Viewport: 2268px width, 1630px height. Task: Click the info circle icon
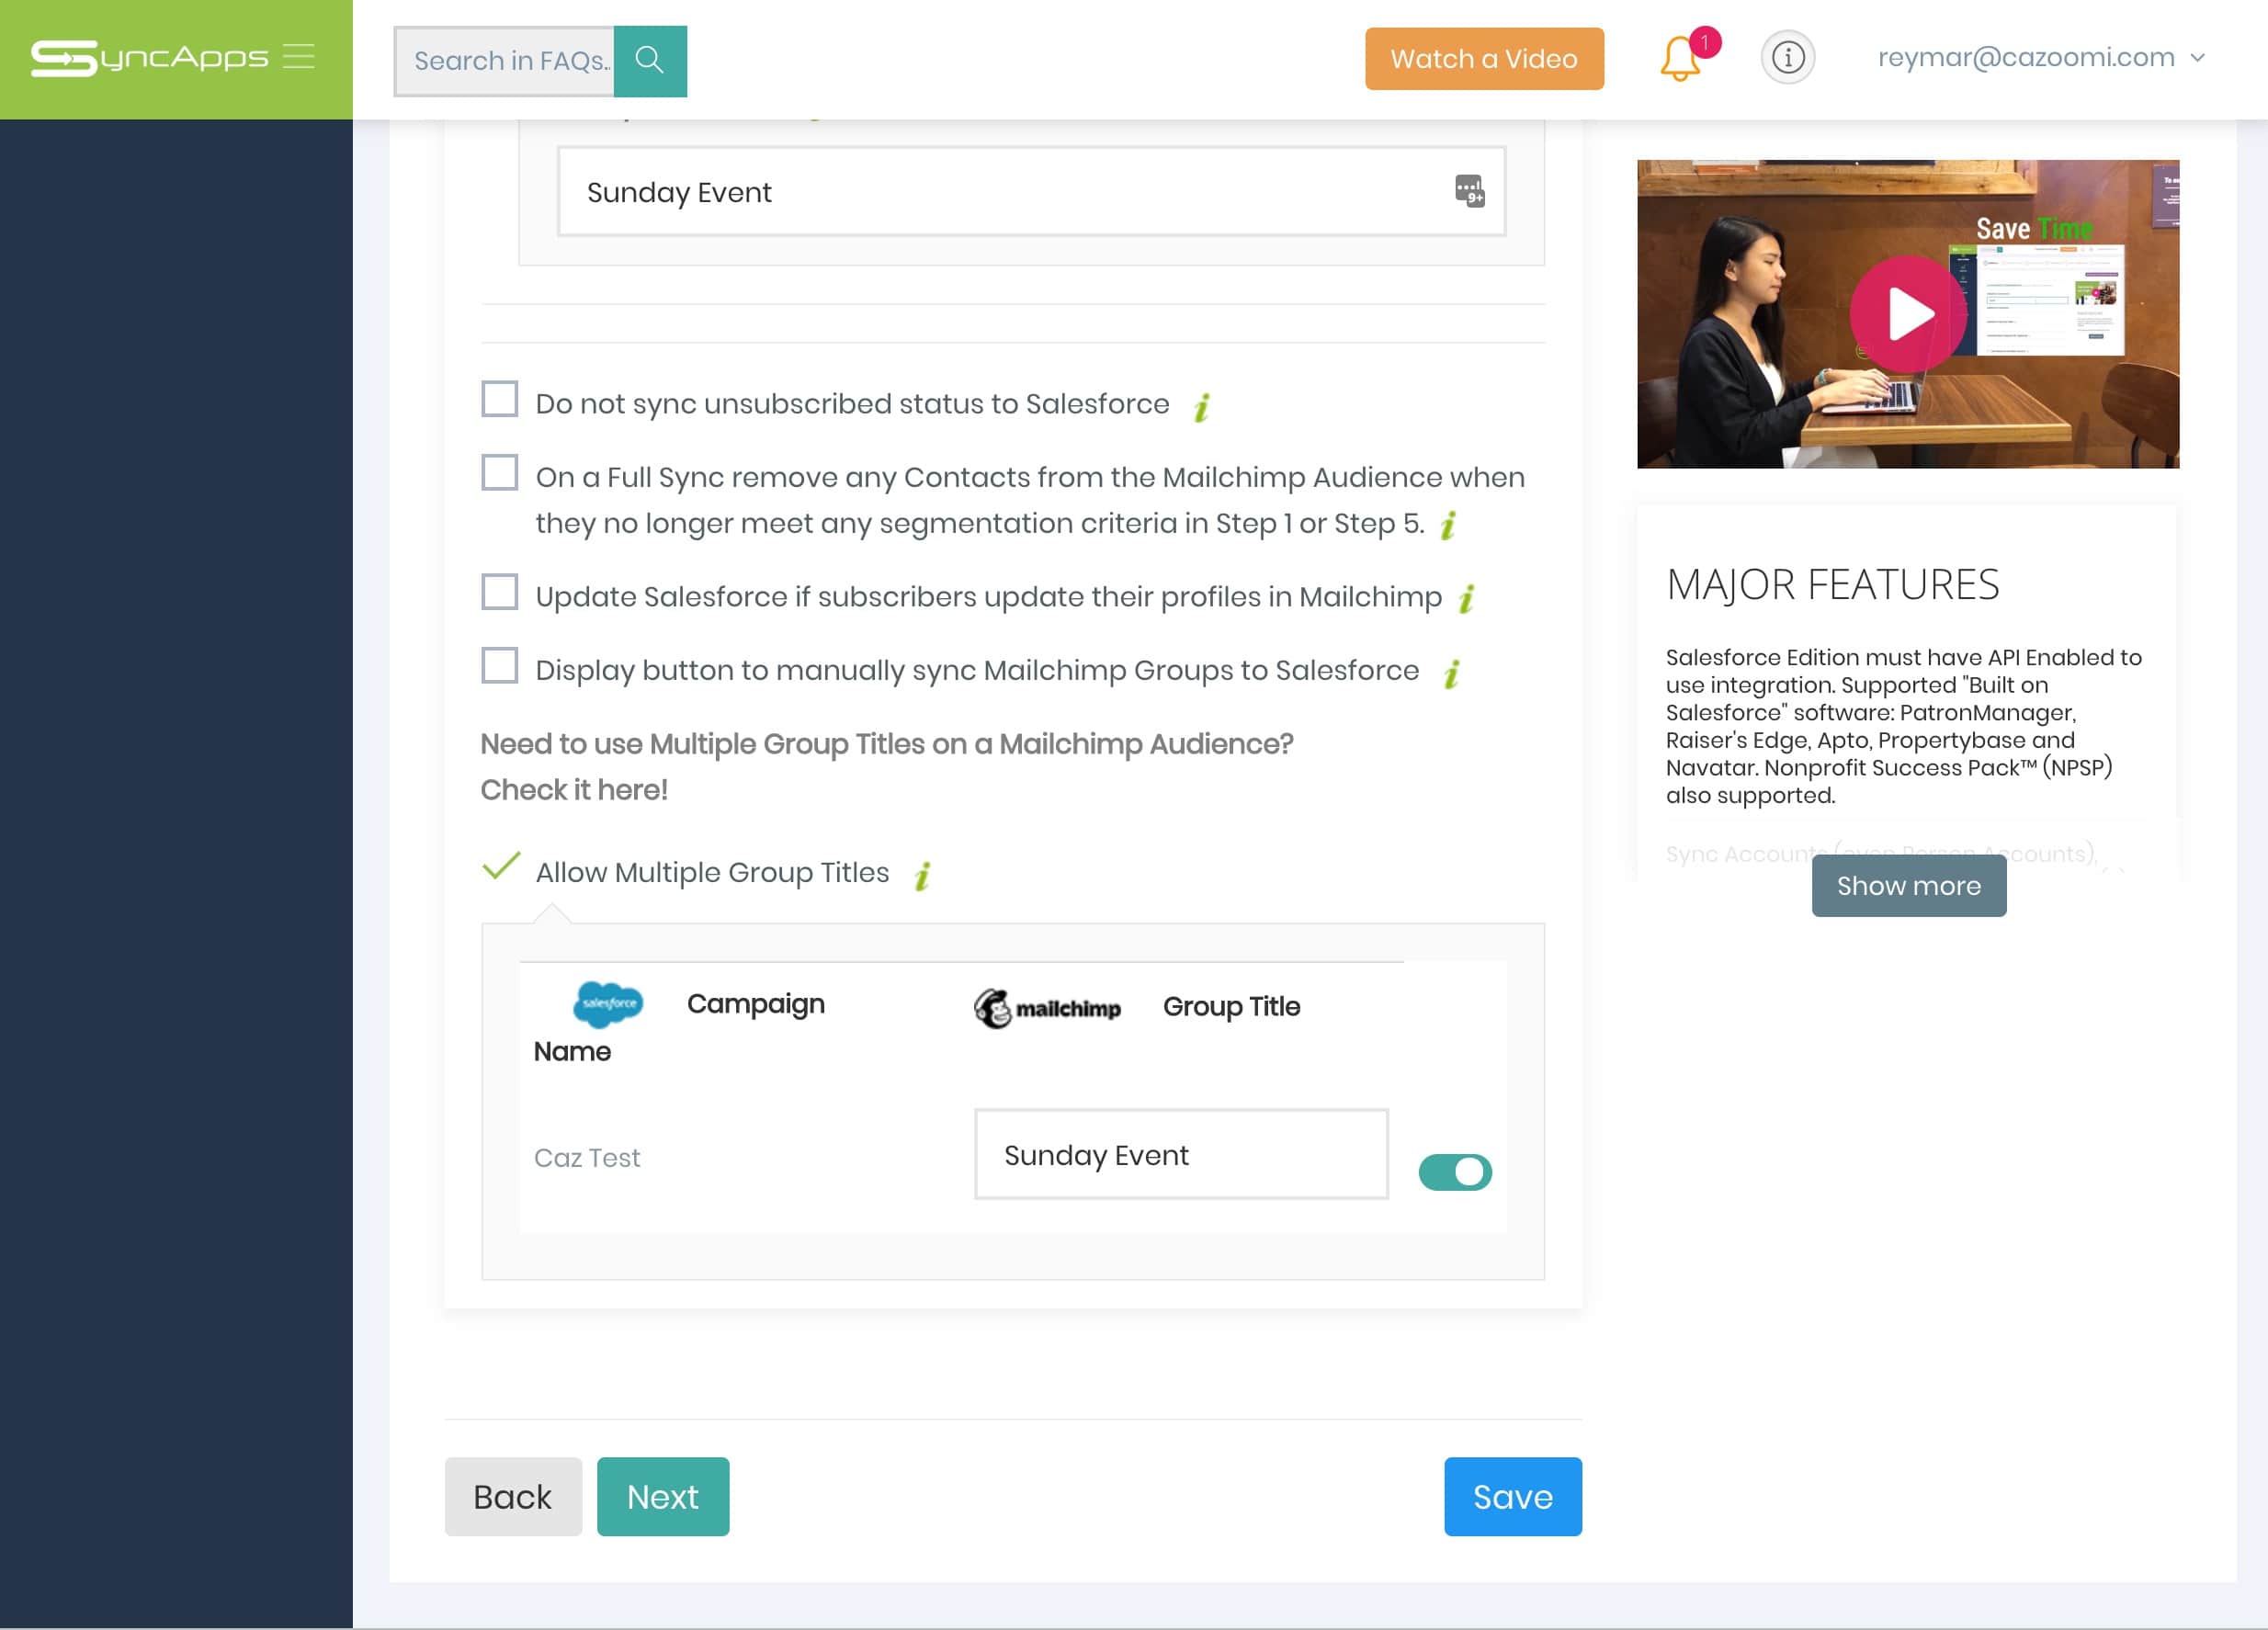tap(1789, 56)
